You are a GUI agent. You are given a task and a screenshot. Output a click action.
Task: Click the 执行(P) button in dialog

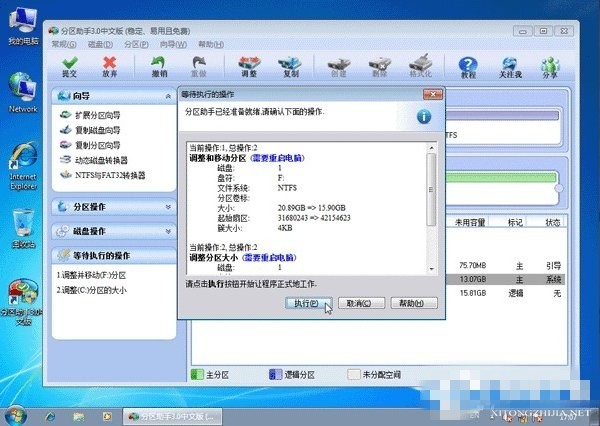[x=308, y=303]
